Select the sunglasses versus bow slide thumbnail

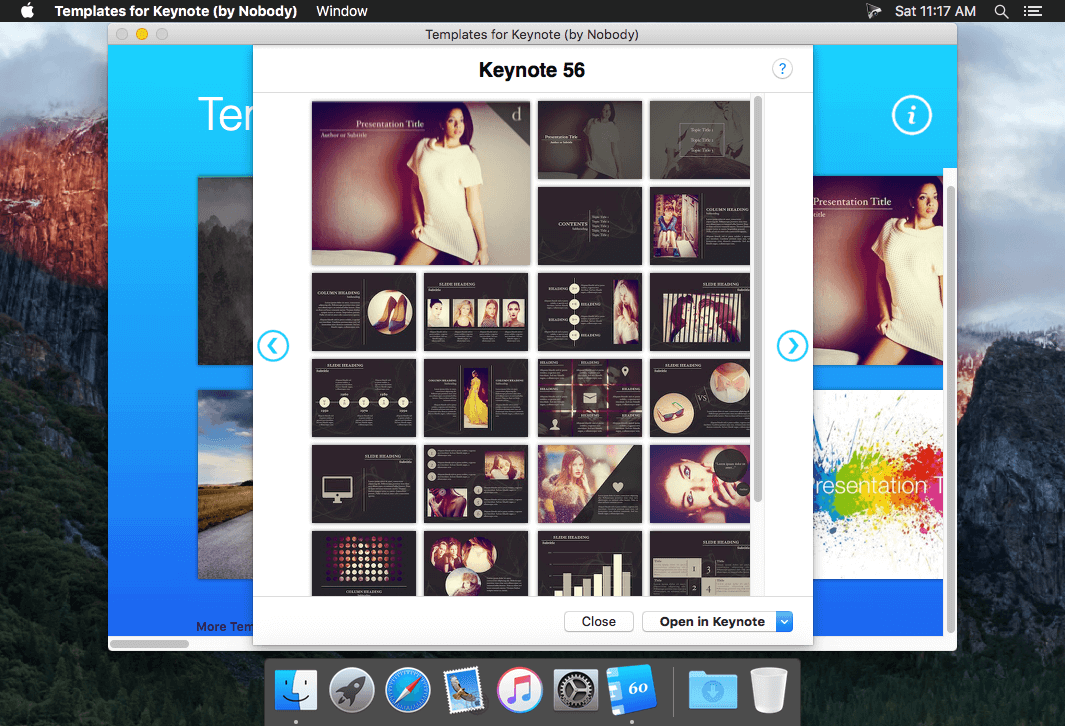[x=700, y=398]
